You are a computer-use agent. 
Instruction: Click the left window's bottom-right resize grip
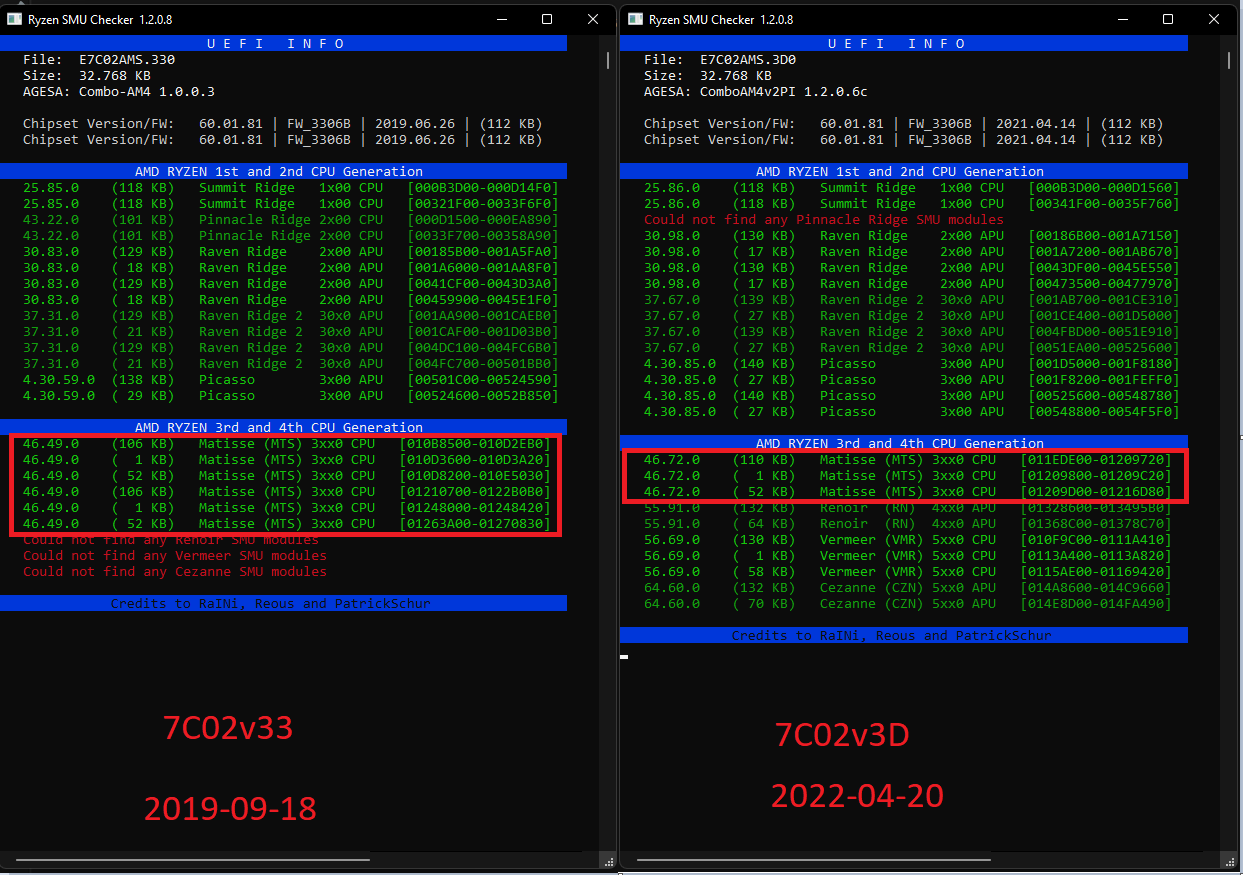click(608, 860)
